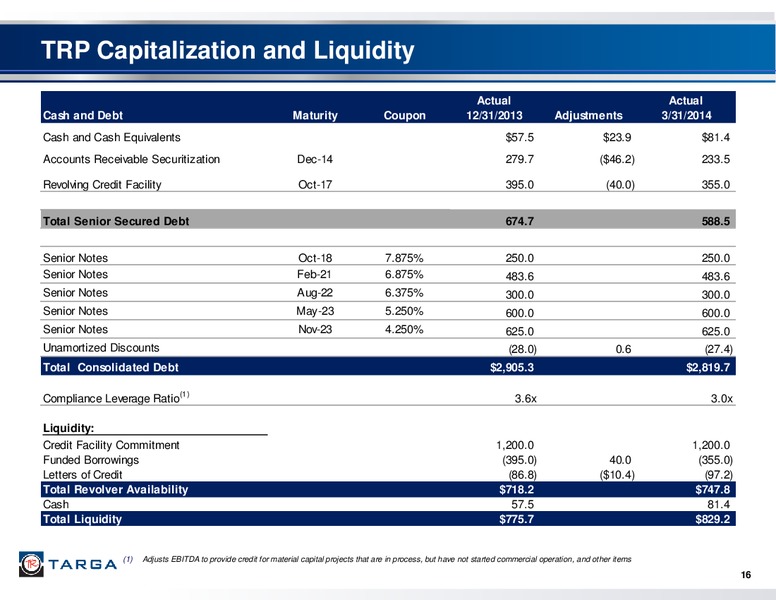Image resolution: width=776 pixels, height=600 pixels.
Task: Click the '7.875%' coupon cell
Action: point(404,258)
